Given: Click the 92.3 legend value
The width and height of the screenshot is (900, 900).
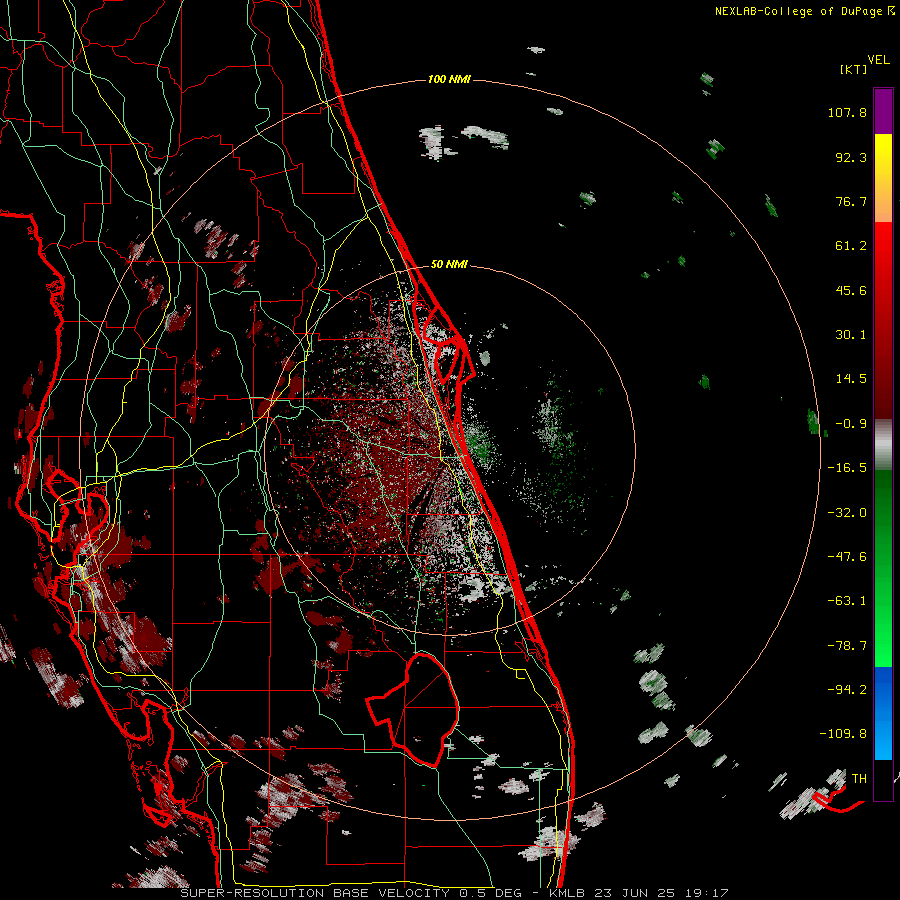Looking at the screenshot, I should (851, 157).
